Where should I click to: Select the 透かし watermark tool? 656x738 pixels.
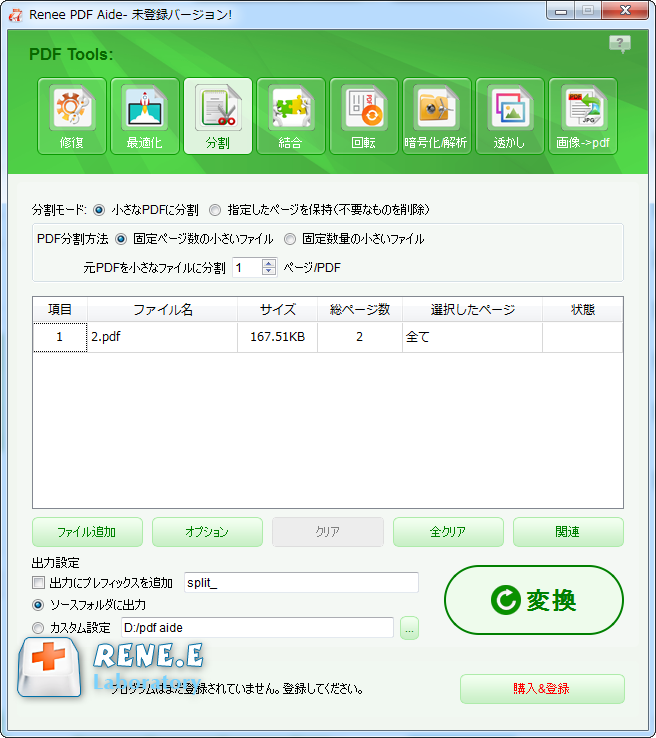click(x=510, y=116)
